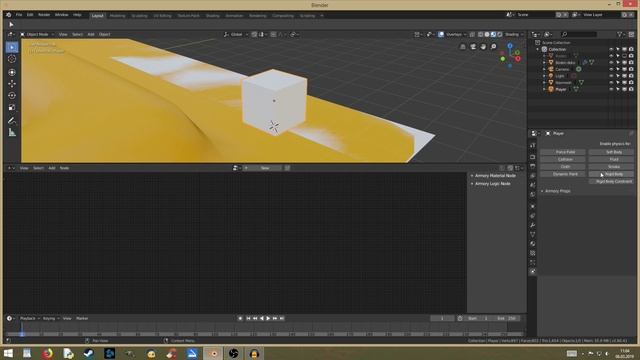Image resolution: width=640 pixels, height=360 pixels.
Task: Toggle visibility eye for Camera object
Action: coord(611,69)
